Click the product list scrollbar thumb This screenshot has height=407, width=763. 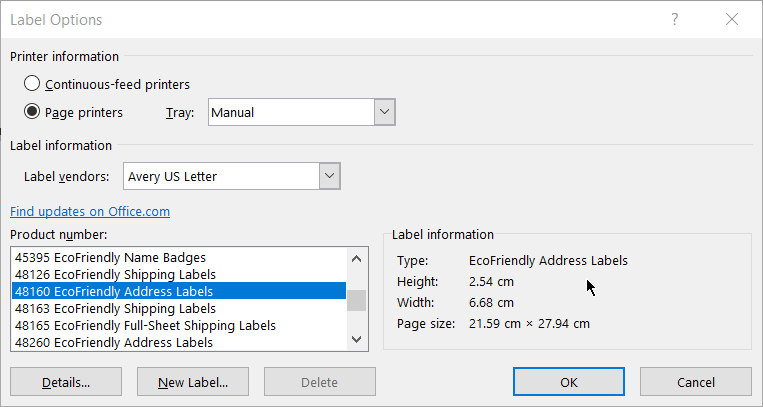pyautogui.click(x=356, y=300)
